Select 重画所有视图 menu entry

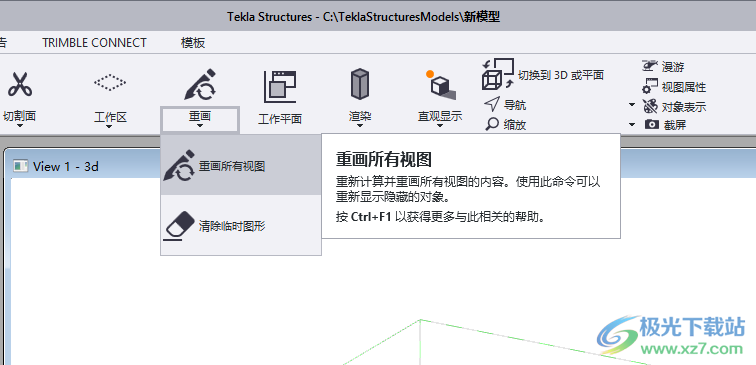241,165
